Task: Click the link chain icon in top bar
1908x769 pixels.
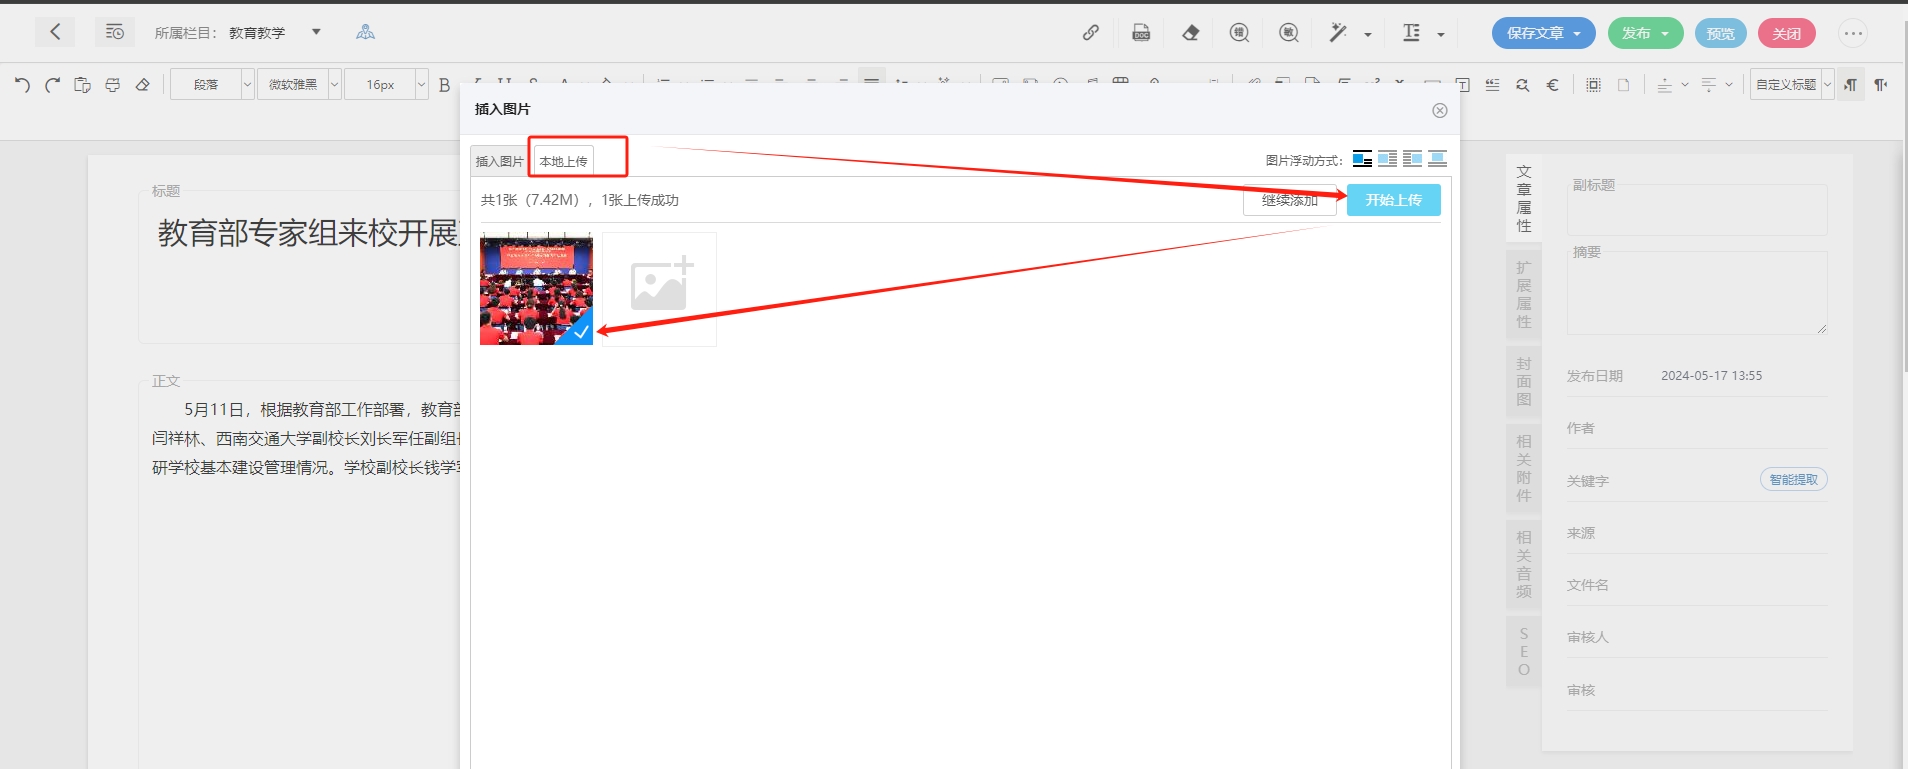Action: (1091, 33)
